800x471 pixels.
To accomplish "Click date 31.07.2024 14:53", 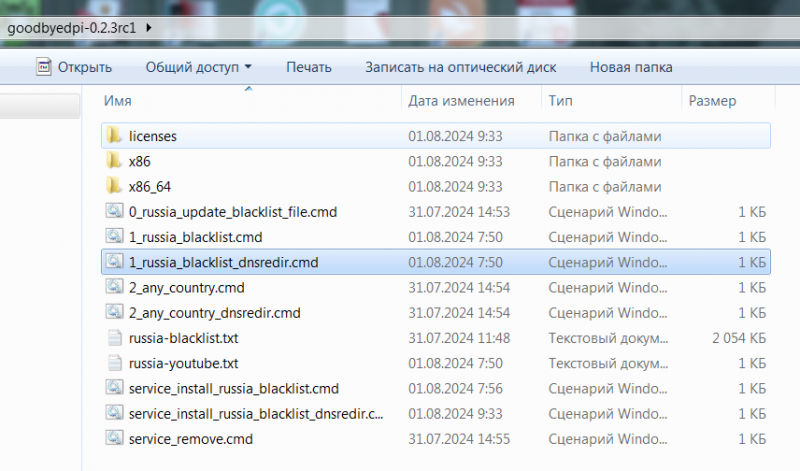I will [459, 212].
